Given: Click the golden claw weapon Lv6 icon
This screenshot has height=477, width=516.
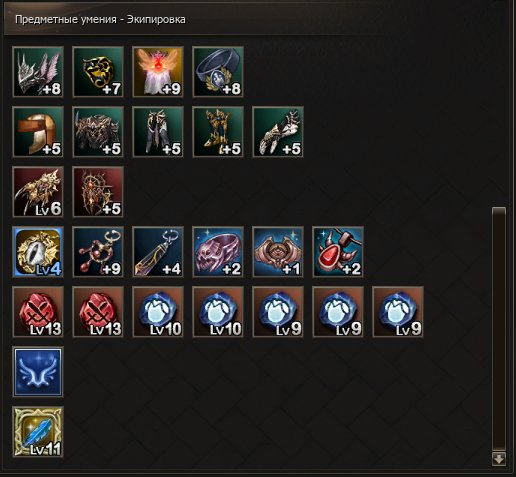Looking at the screenshot, I should pyautogui.click(x=38, y=192).
